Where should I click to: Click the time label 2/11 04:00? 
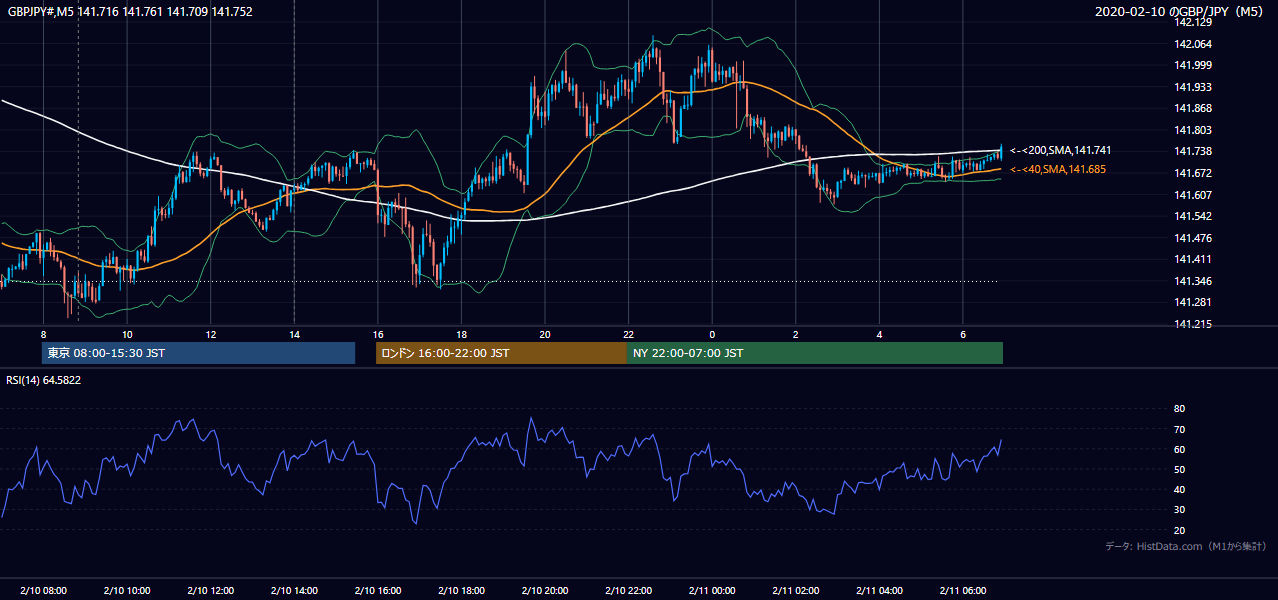click(879, 591)
